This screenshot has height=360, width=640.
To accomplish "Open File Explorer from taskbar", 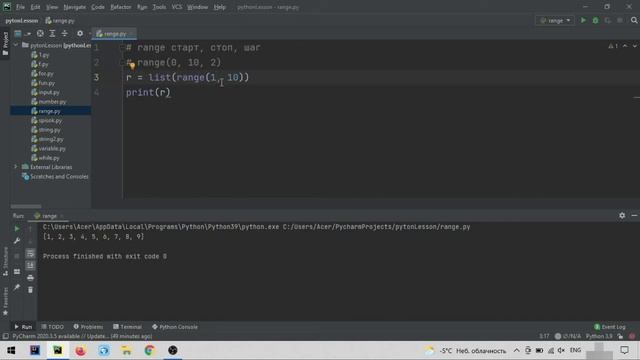I will pyautogui.click(x=127, y=350).
